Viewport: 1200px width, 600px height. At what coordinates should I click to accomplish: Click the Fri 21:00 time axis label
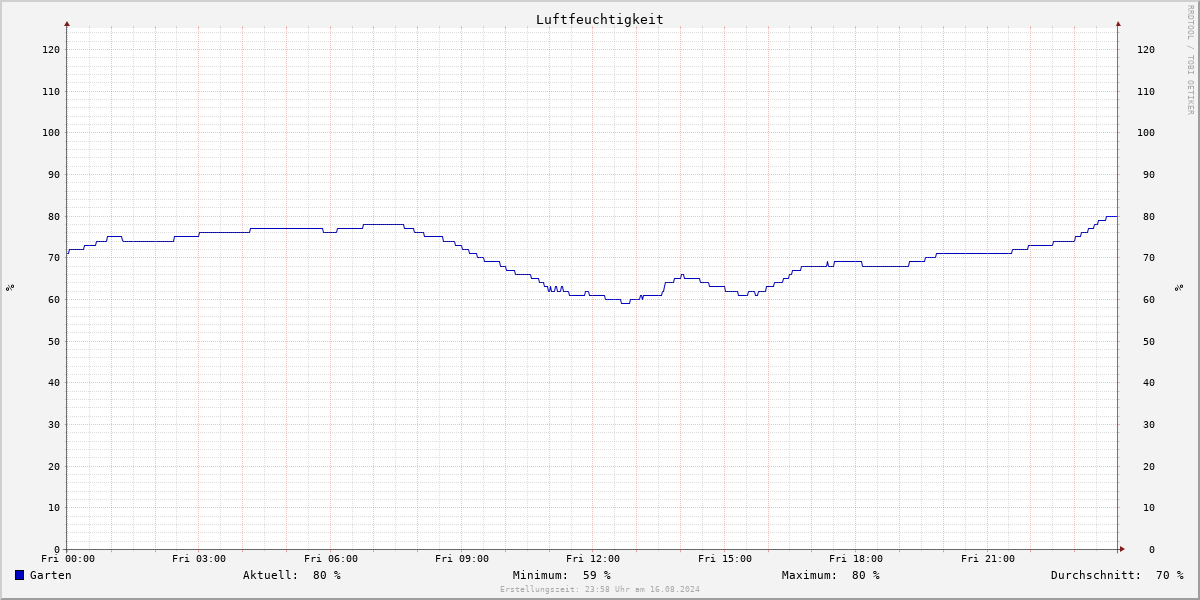[988, 559]
